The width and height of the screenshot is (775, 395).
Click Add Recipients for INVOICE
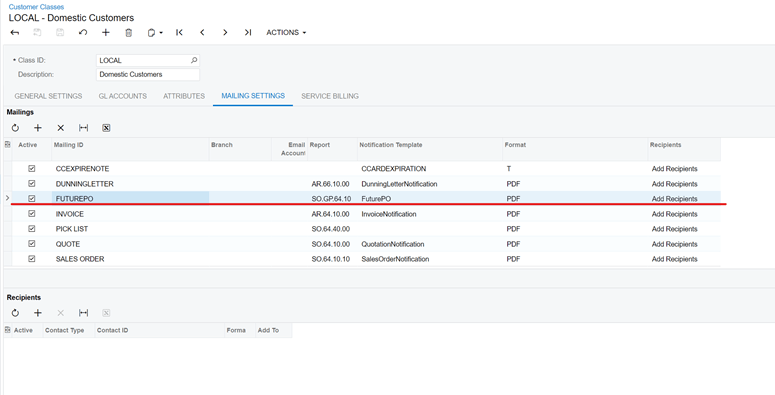(x=674, y=214)
